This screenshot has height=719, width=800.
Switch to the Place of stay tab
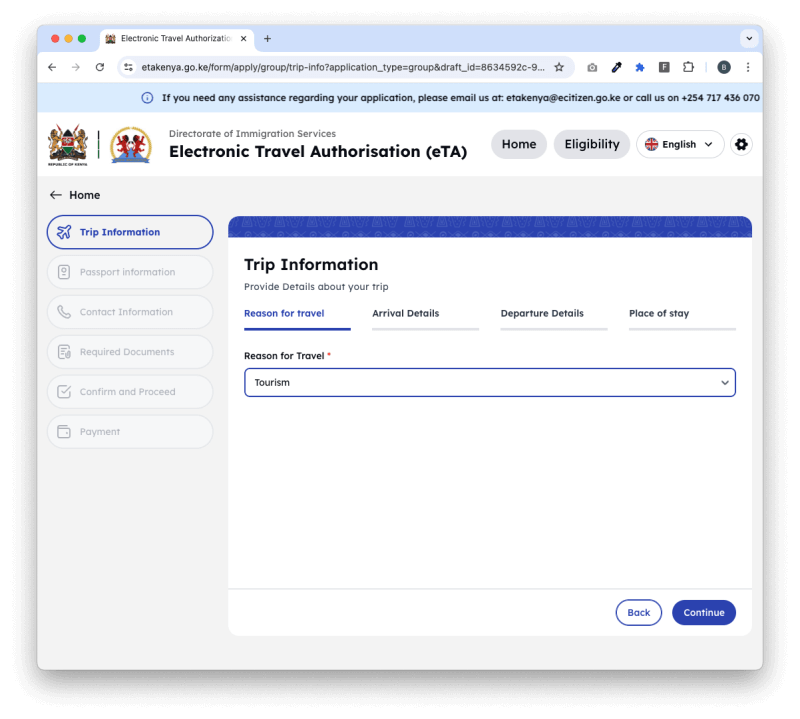682,318
